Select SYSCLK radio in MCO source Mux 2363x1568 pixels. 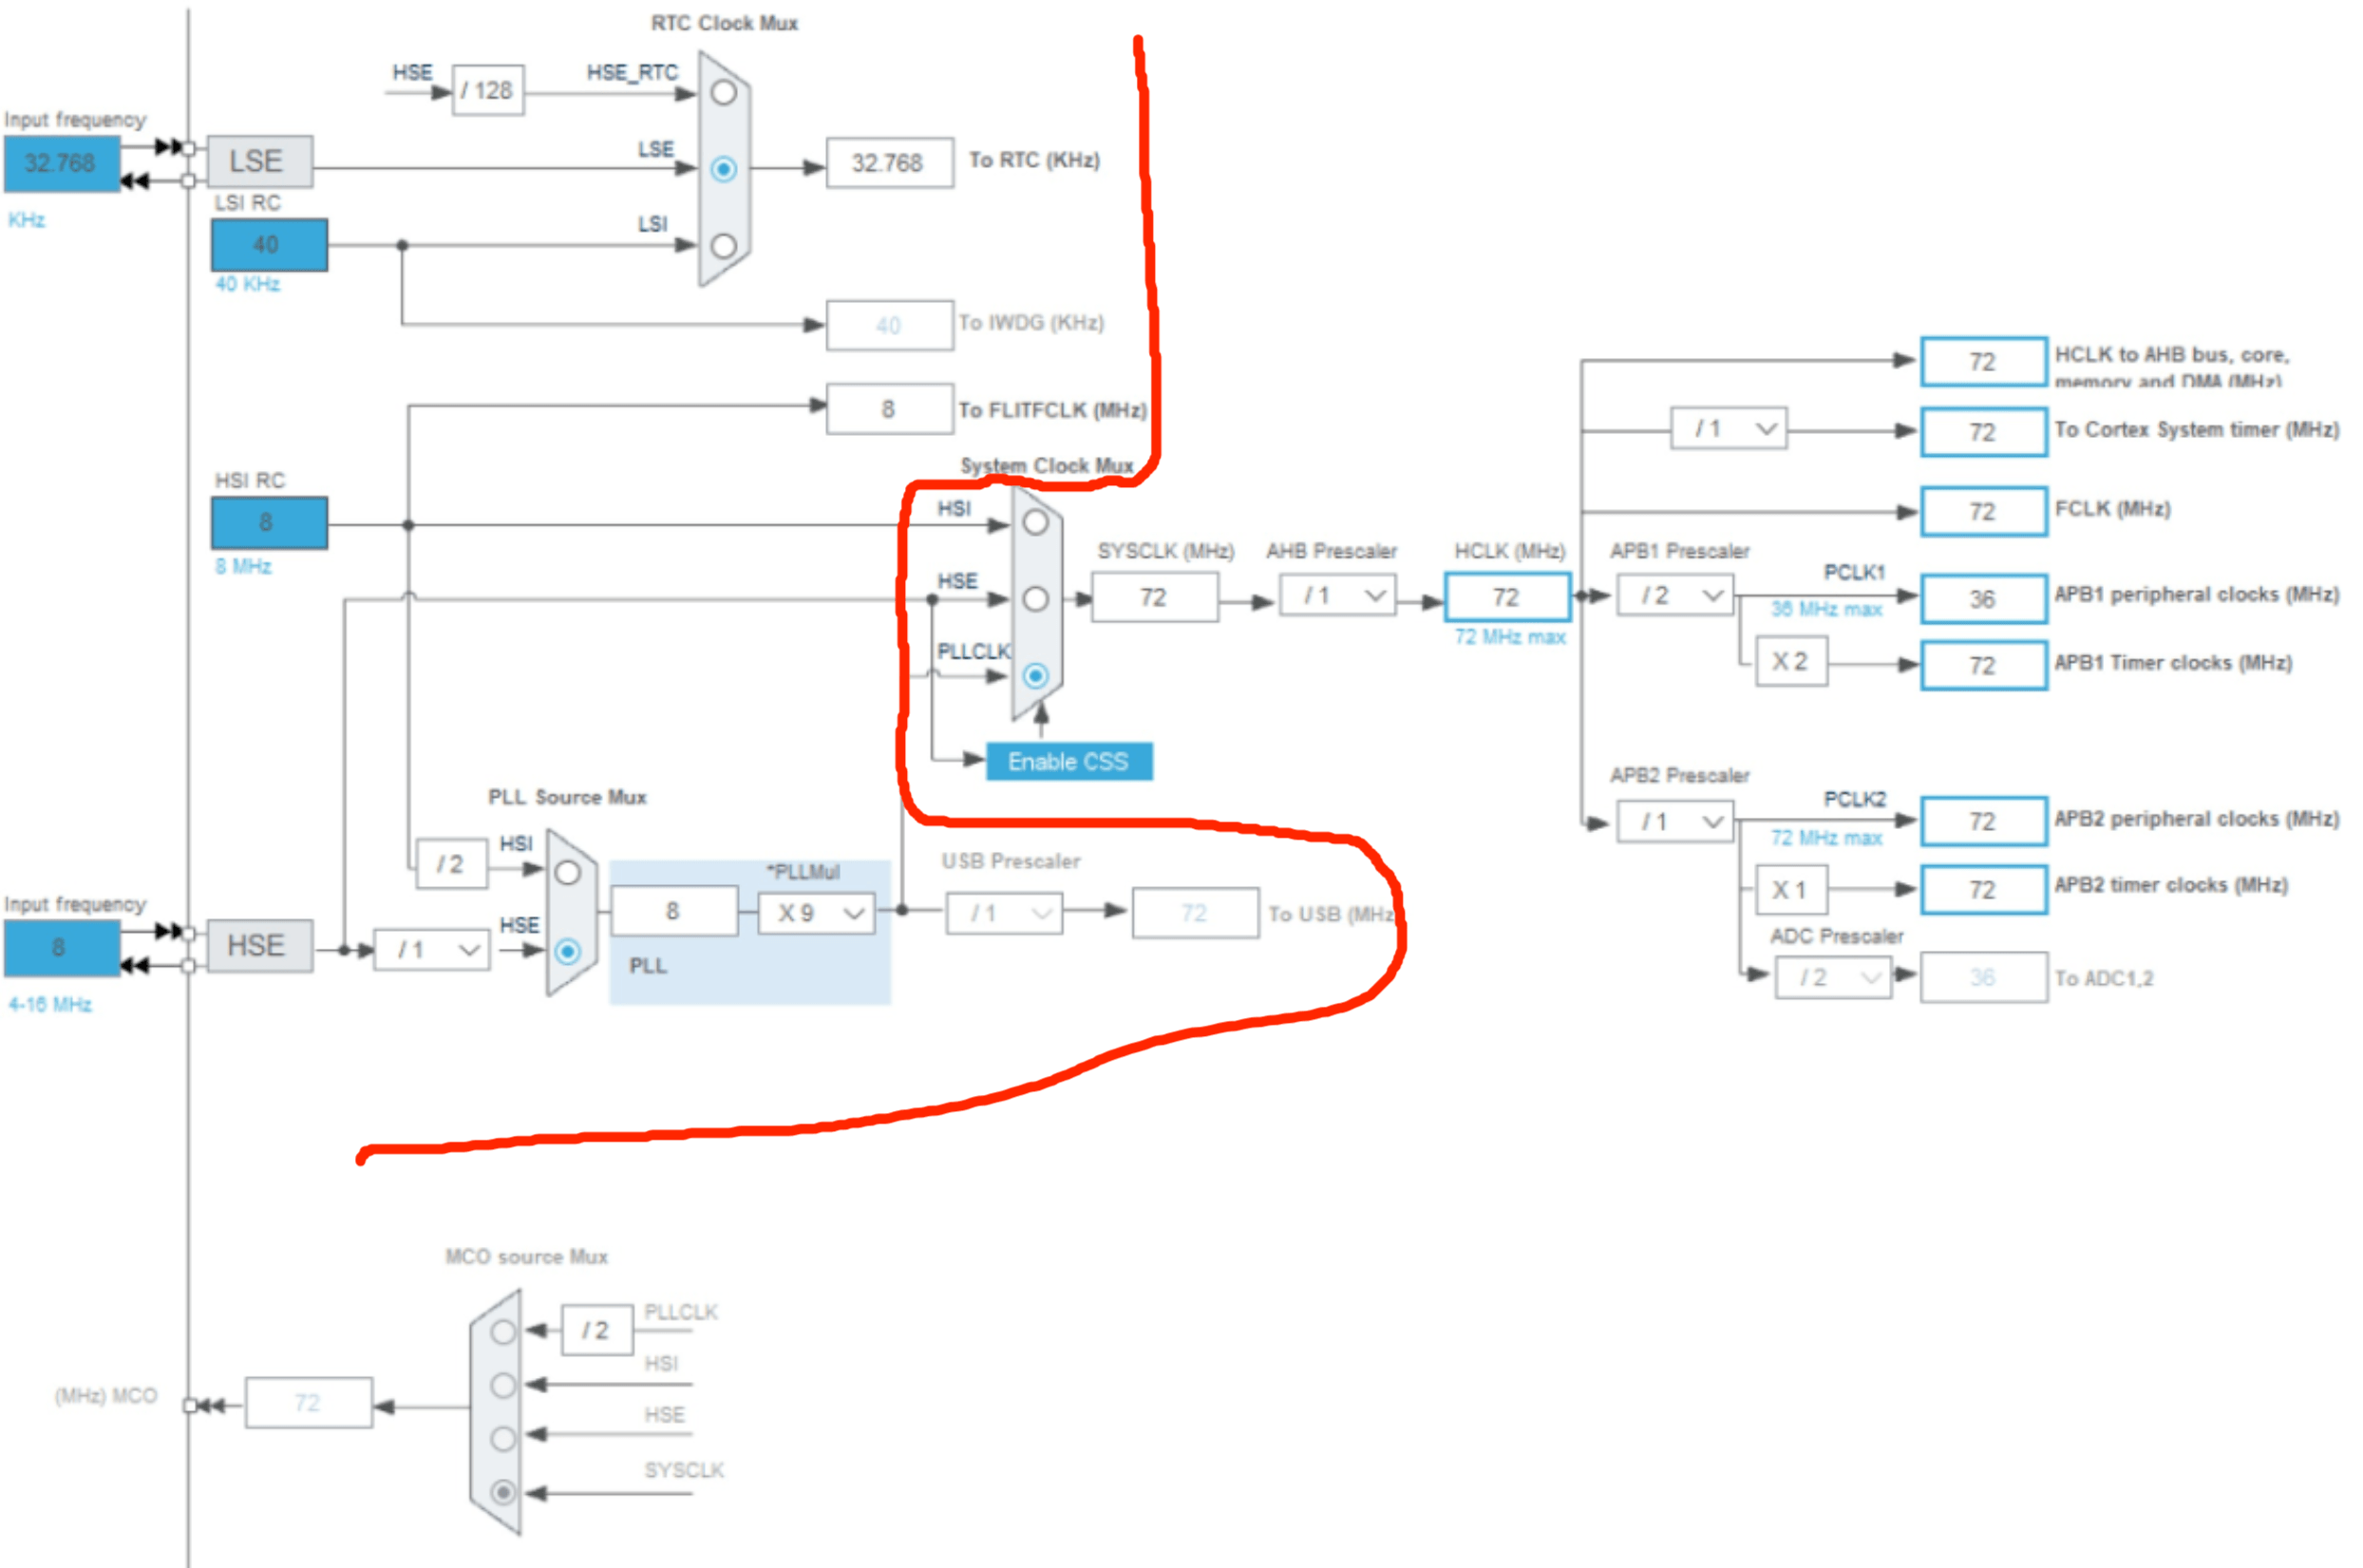tap(503, 1493)
